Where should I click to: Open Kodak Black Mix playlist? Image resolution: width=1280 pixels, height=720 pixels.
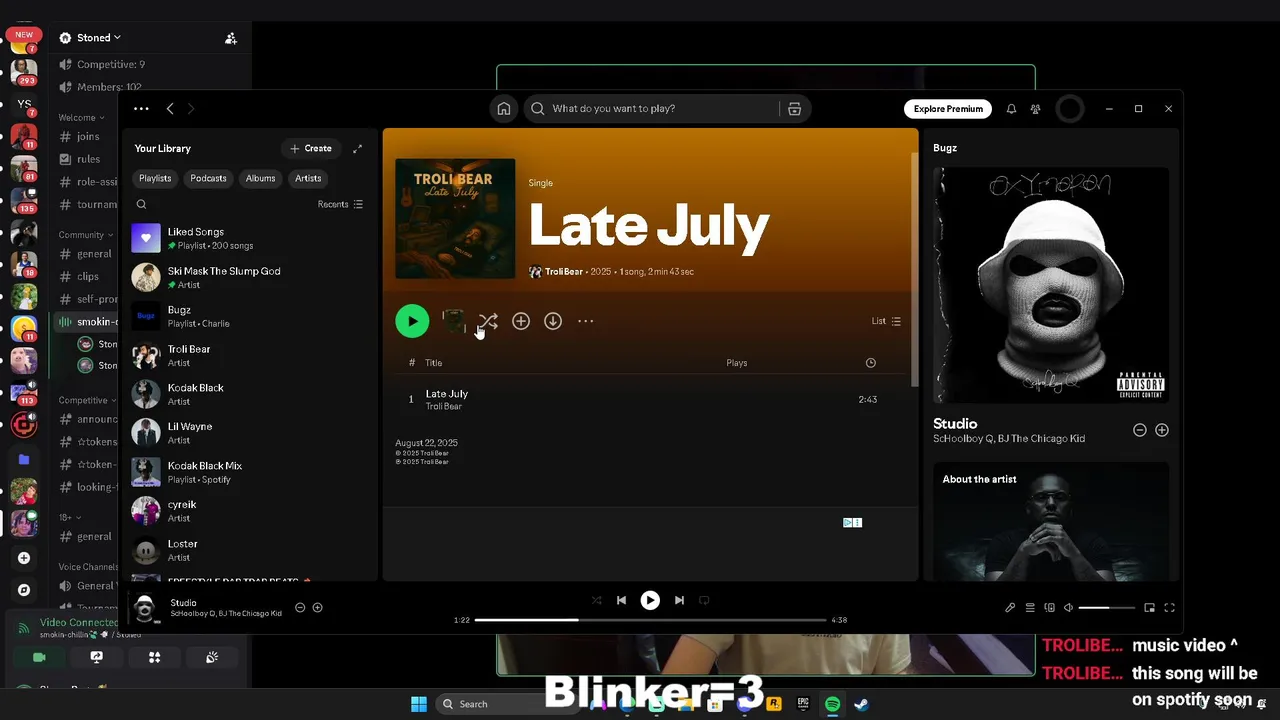(250, 472)
